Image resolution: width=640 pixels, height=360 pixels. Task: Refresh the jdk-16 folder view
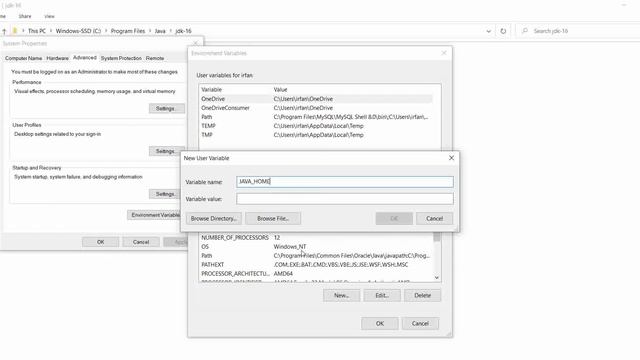click(503, 31)
